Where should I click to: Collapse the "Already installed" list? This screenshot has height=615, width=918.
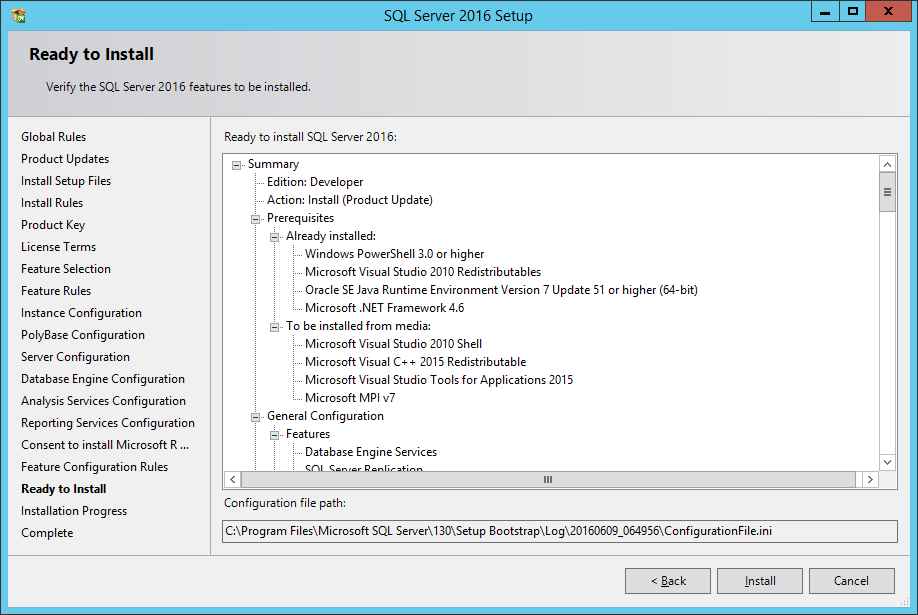pos(274,235)
